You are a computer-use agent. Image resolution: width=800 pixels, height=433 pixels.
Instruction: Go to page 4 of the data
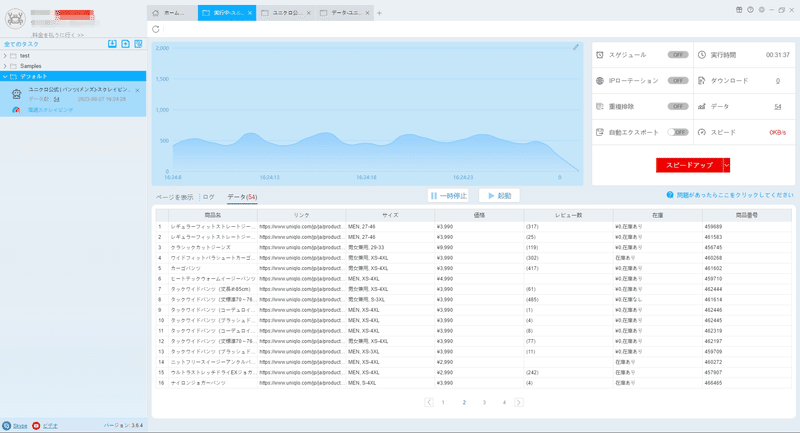pos(504,402)
